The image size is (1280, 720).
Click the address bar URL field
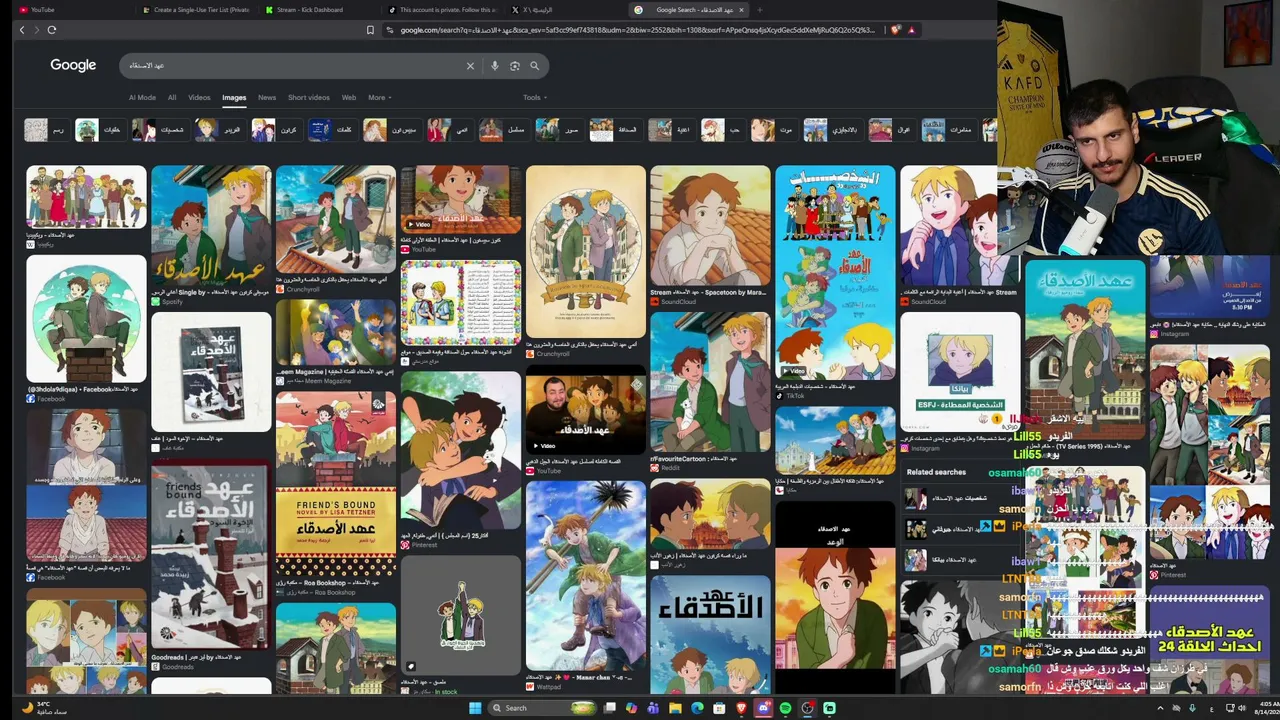638,30
